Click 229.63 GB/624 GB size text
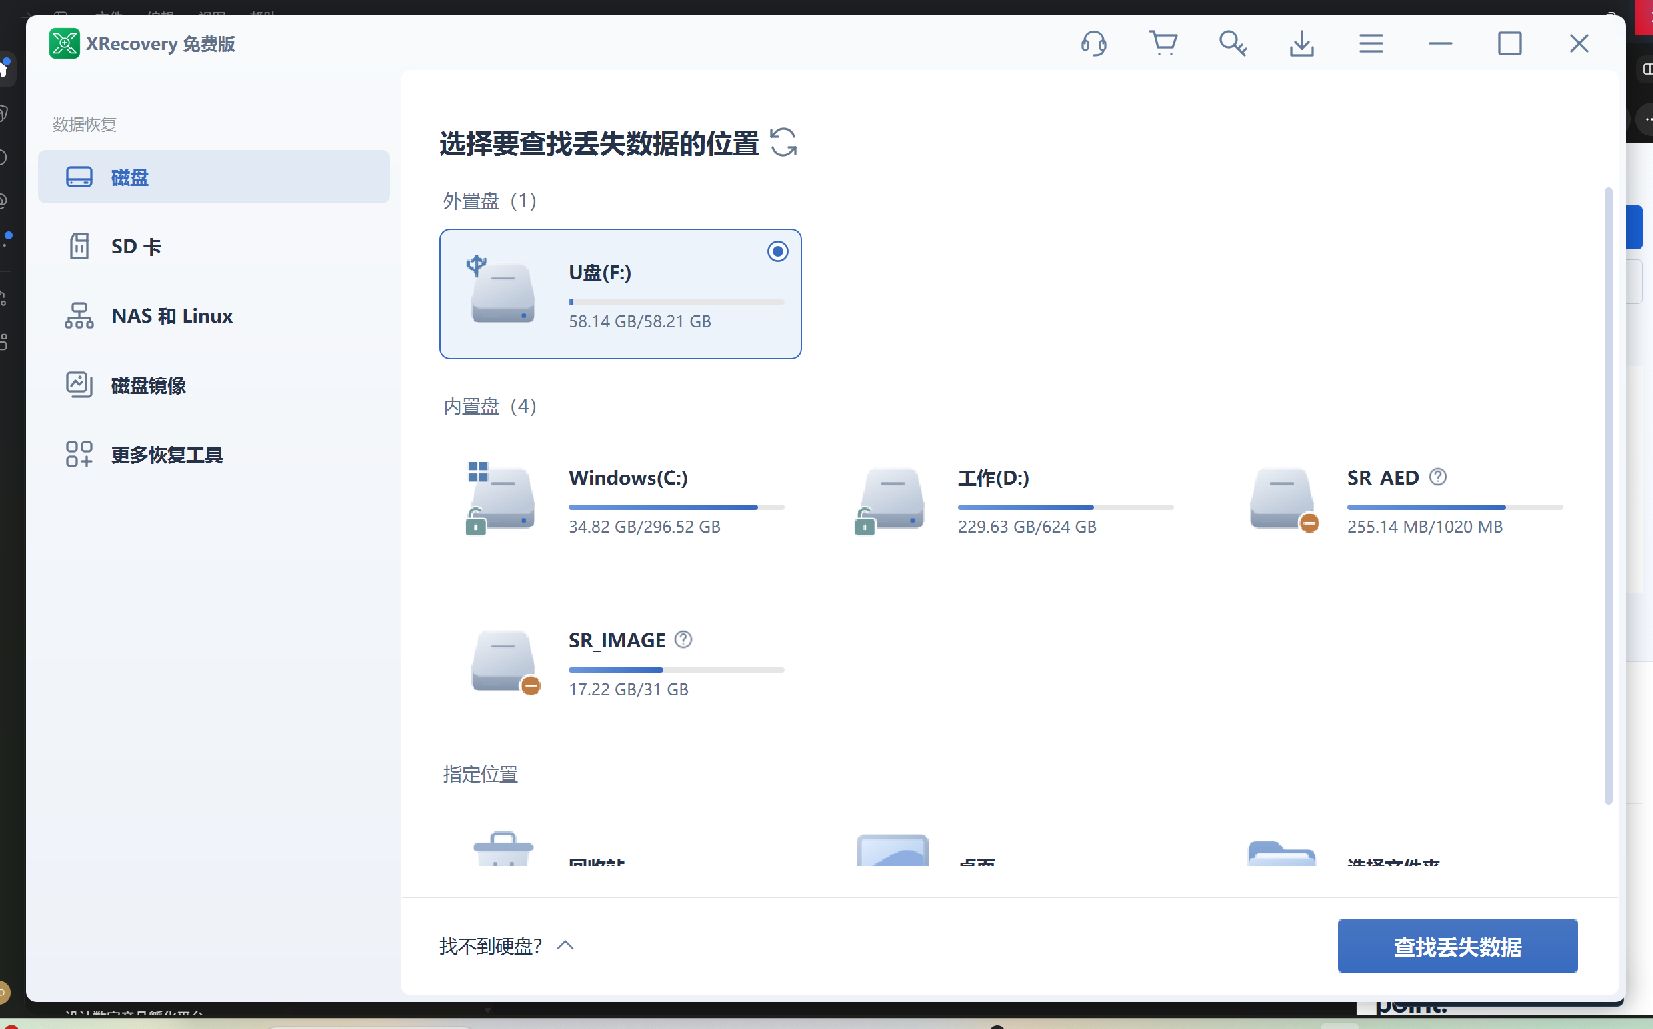Viewport: 1653px width, 1029px height. point(1027,527)
